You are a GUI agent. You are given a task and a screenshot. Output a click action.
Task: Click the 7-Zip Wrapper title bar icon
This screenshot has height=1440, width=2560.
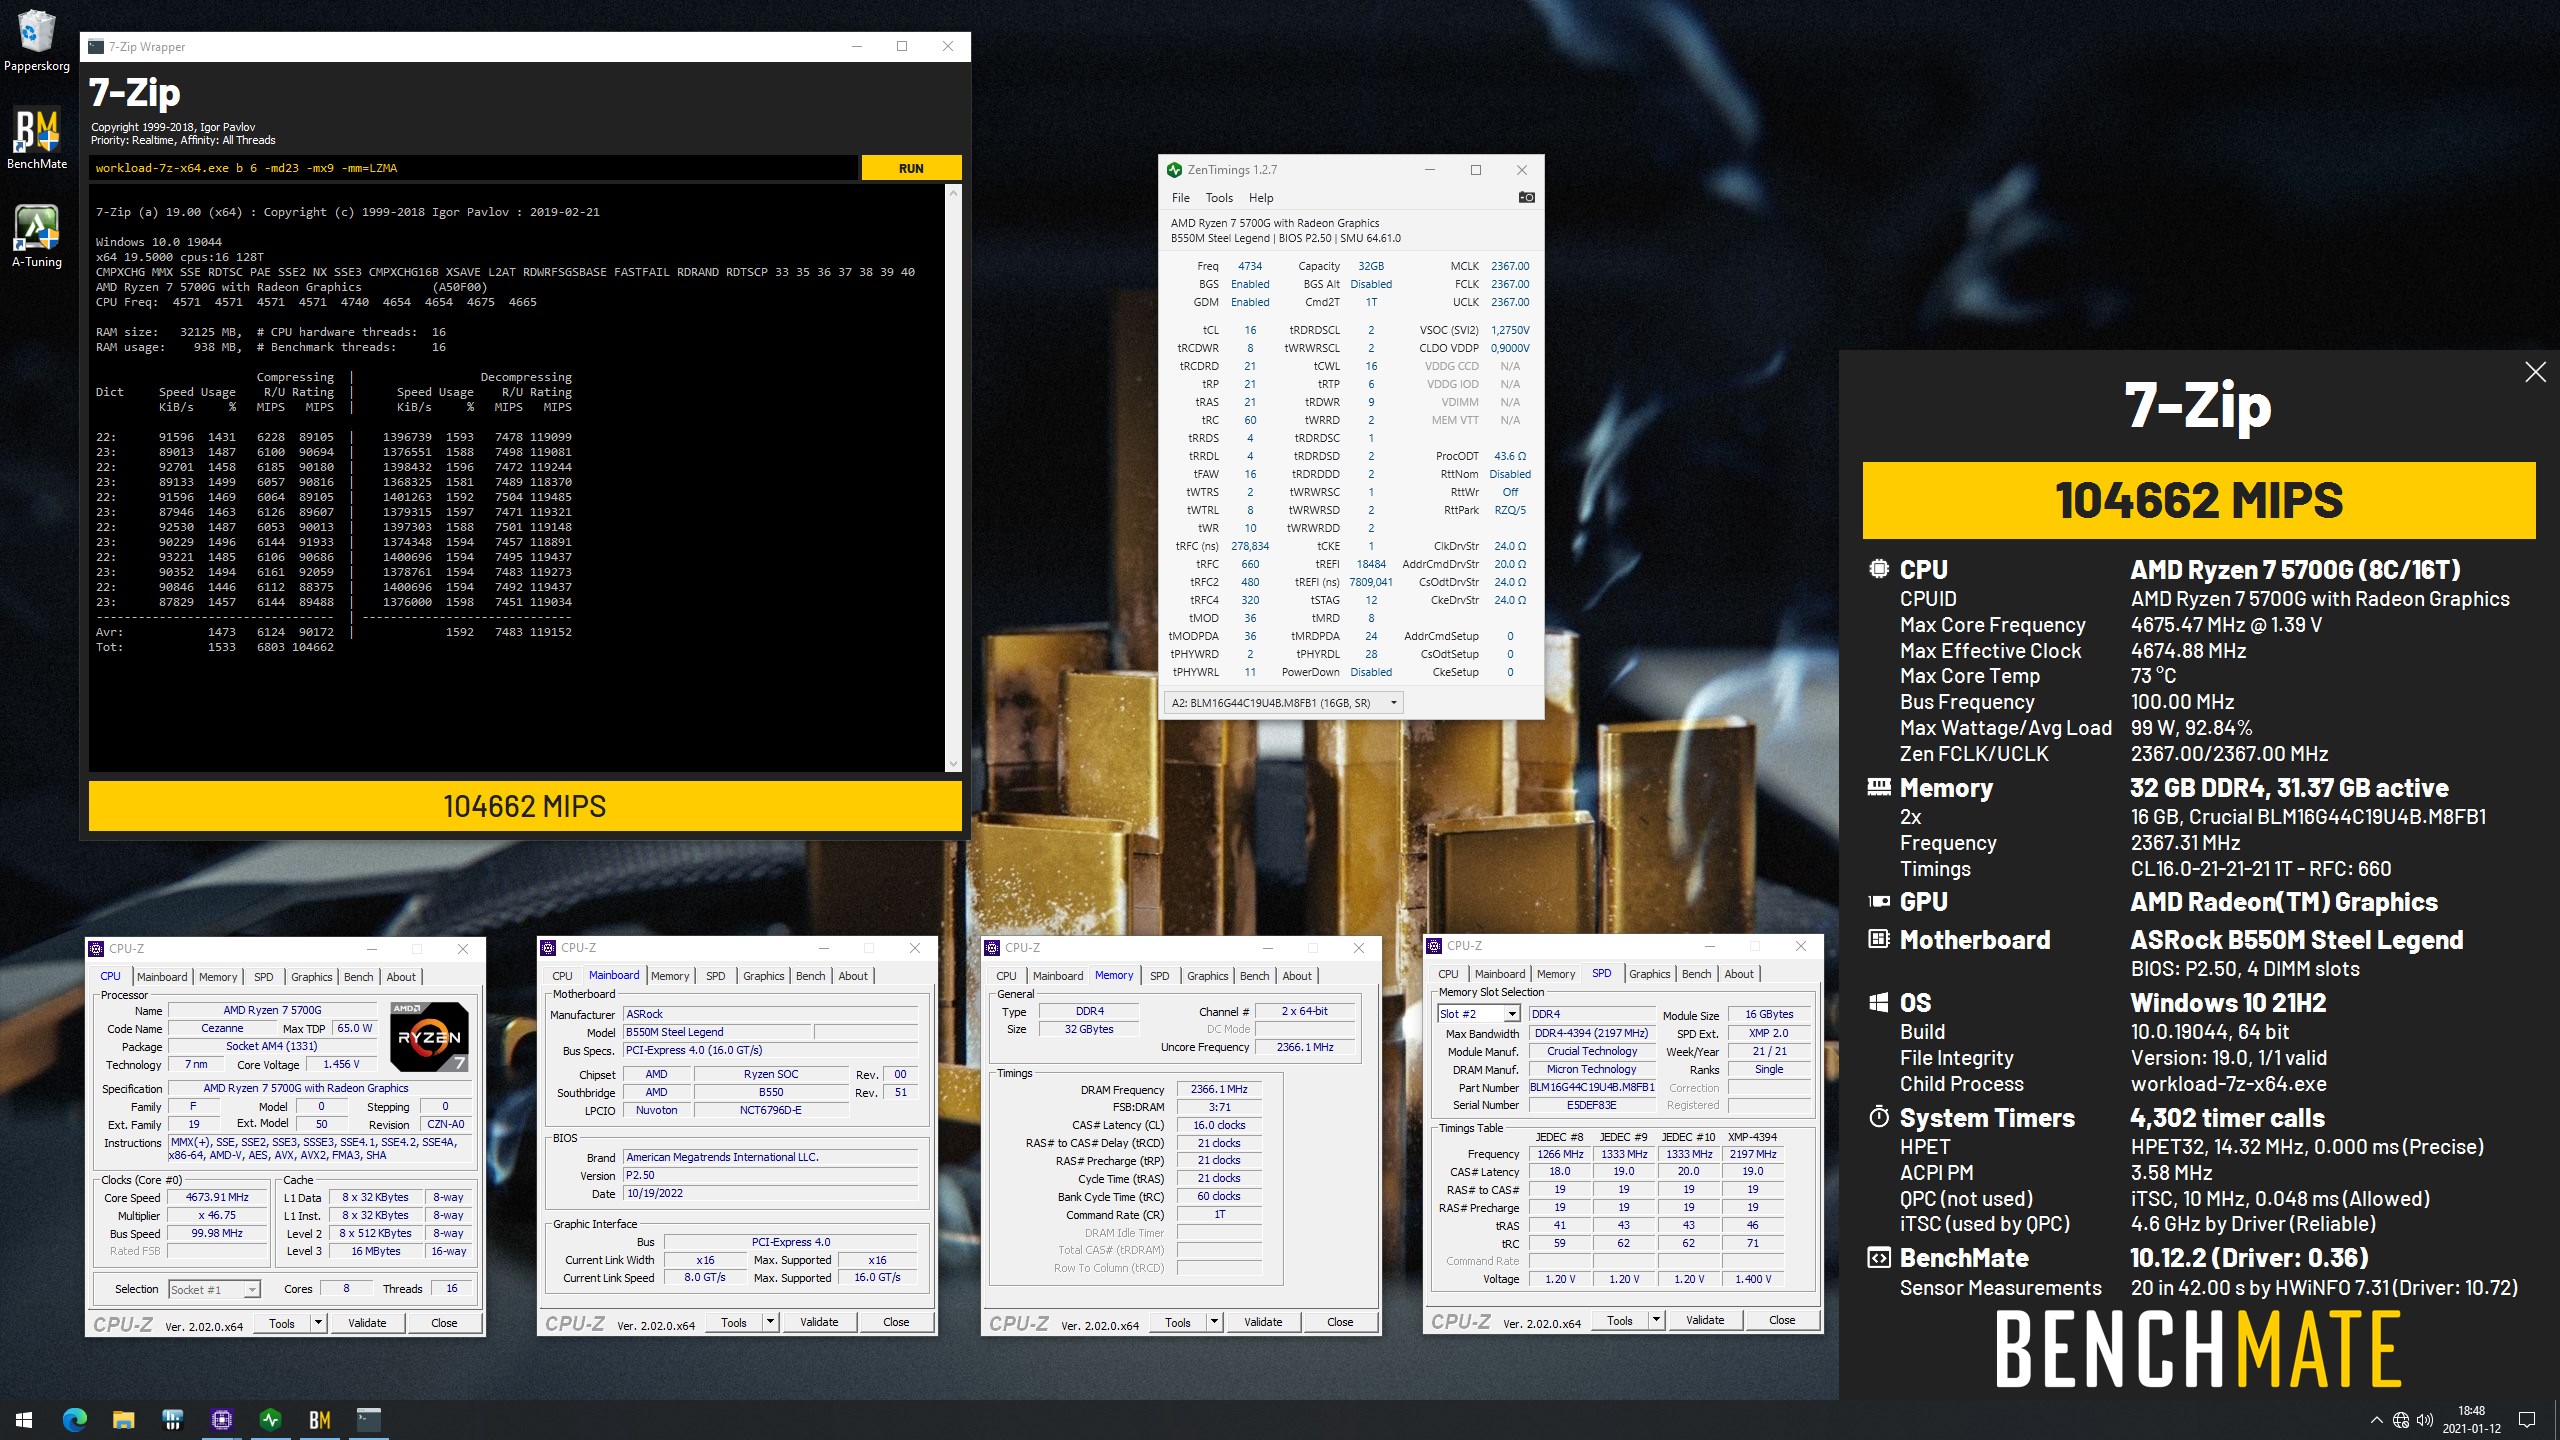click(x=96, y=47)
